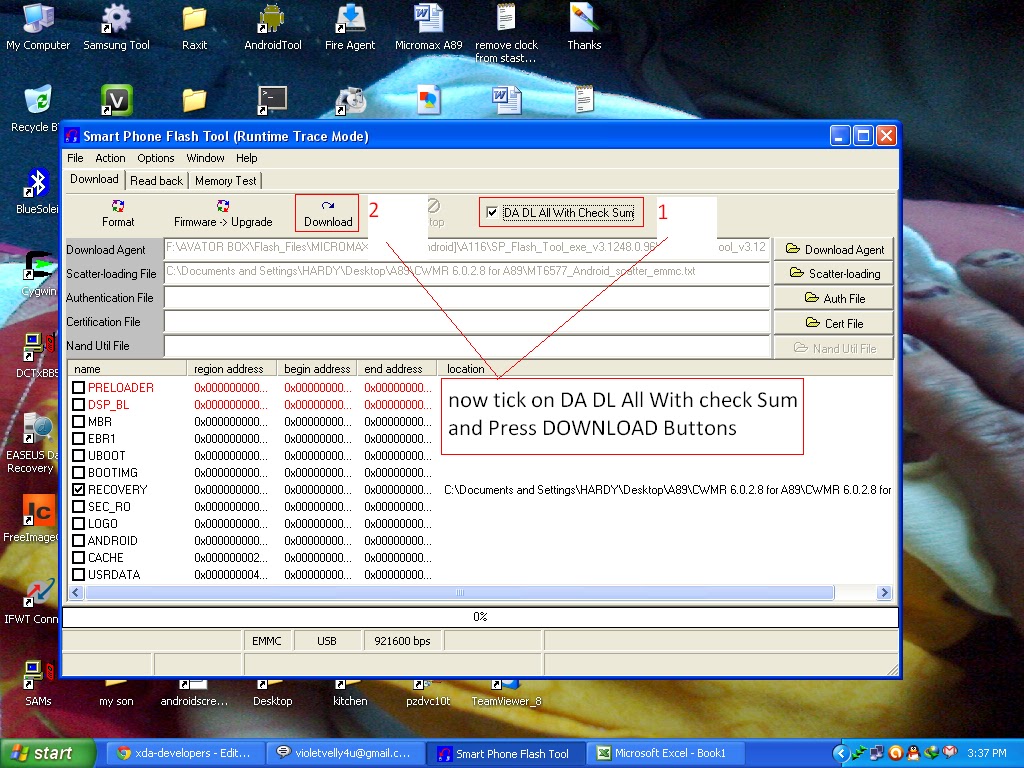Check the USRDATA partition checkbox

tap(78, 574)
